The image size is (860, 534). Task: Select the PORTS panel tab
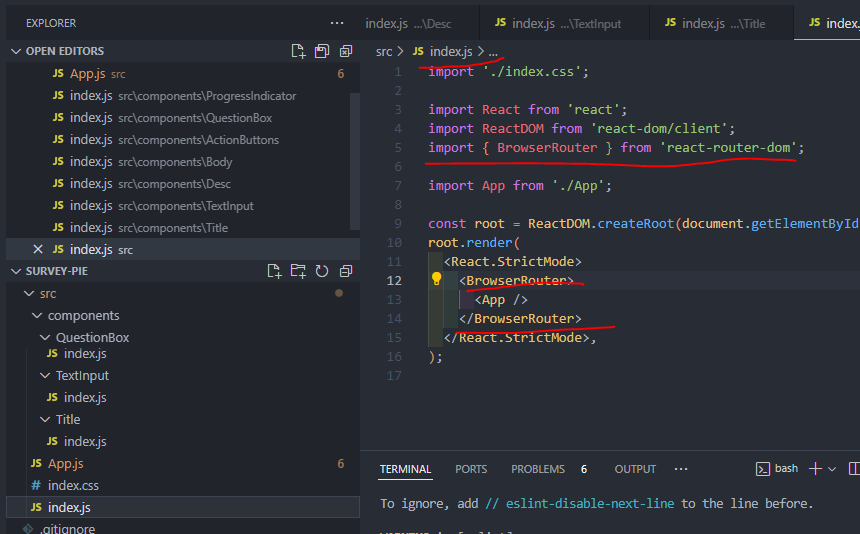coord(471,469)
